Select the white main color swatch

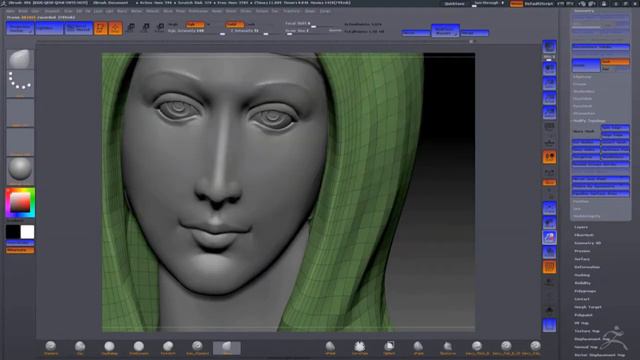coord(27,232)
